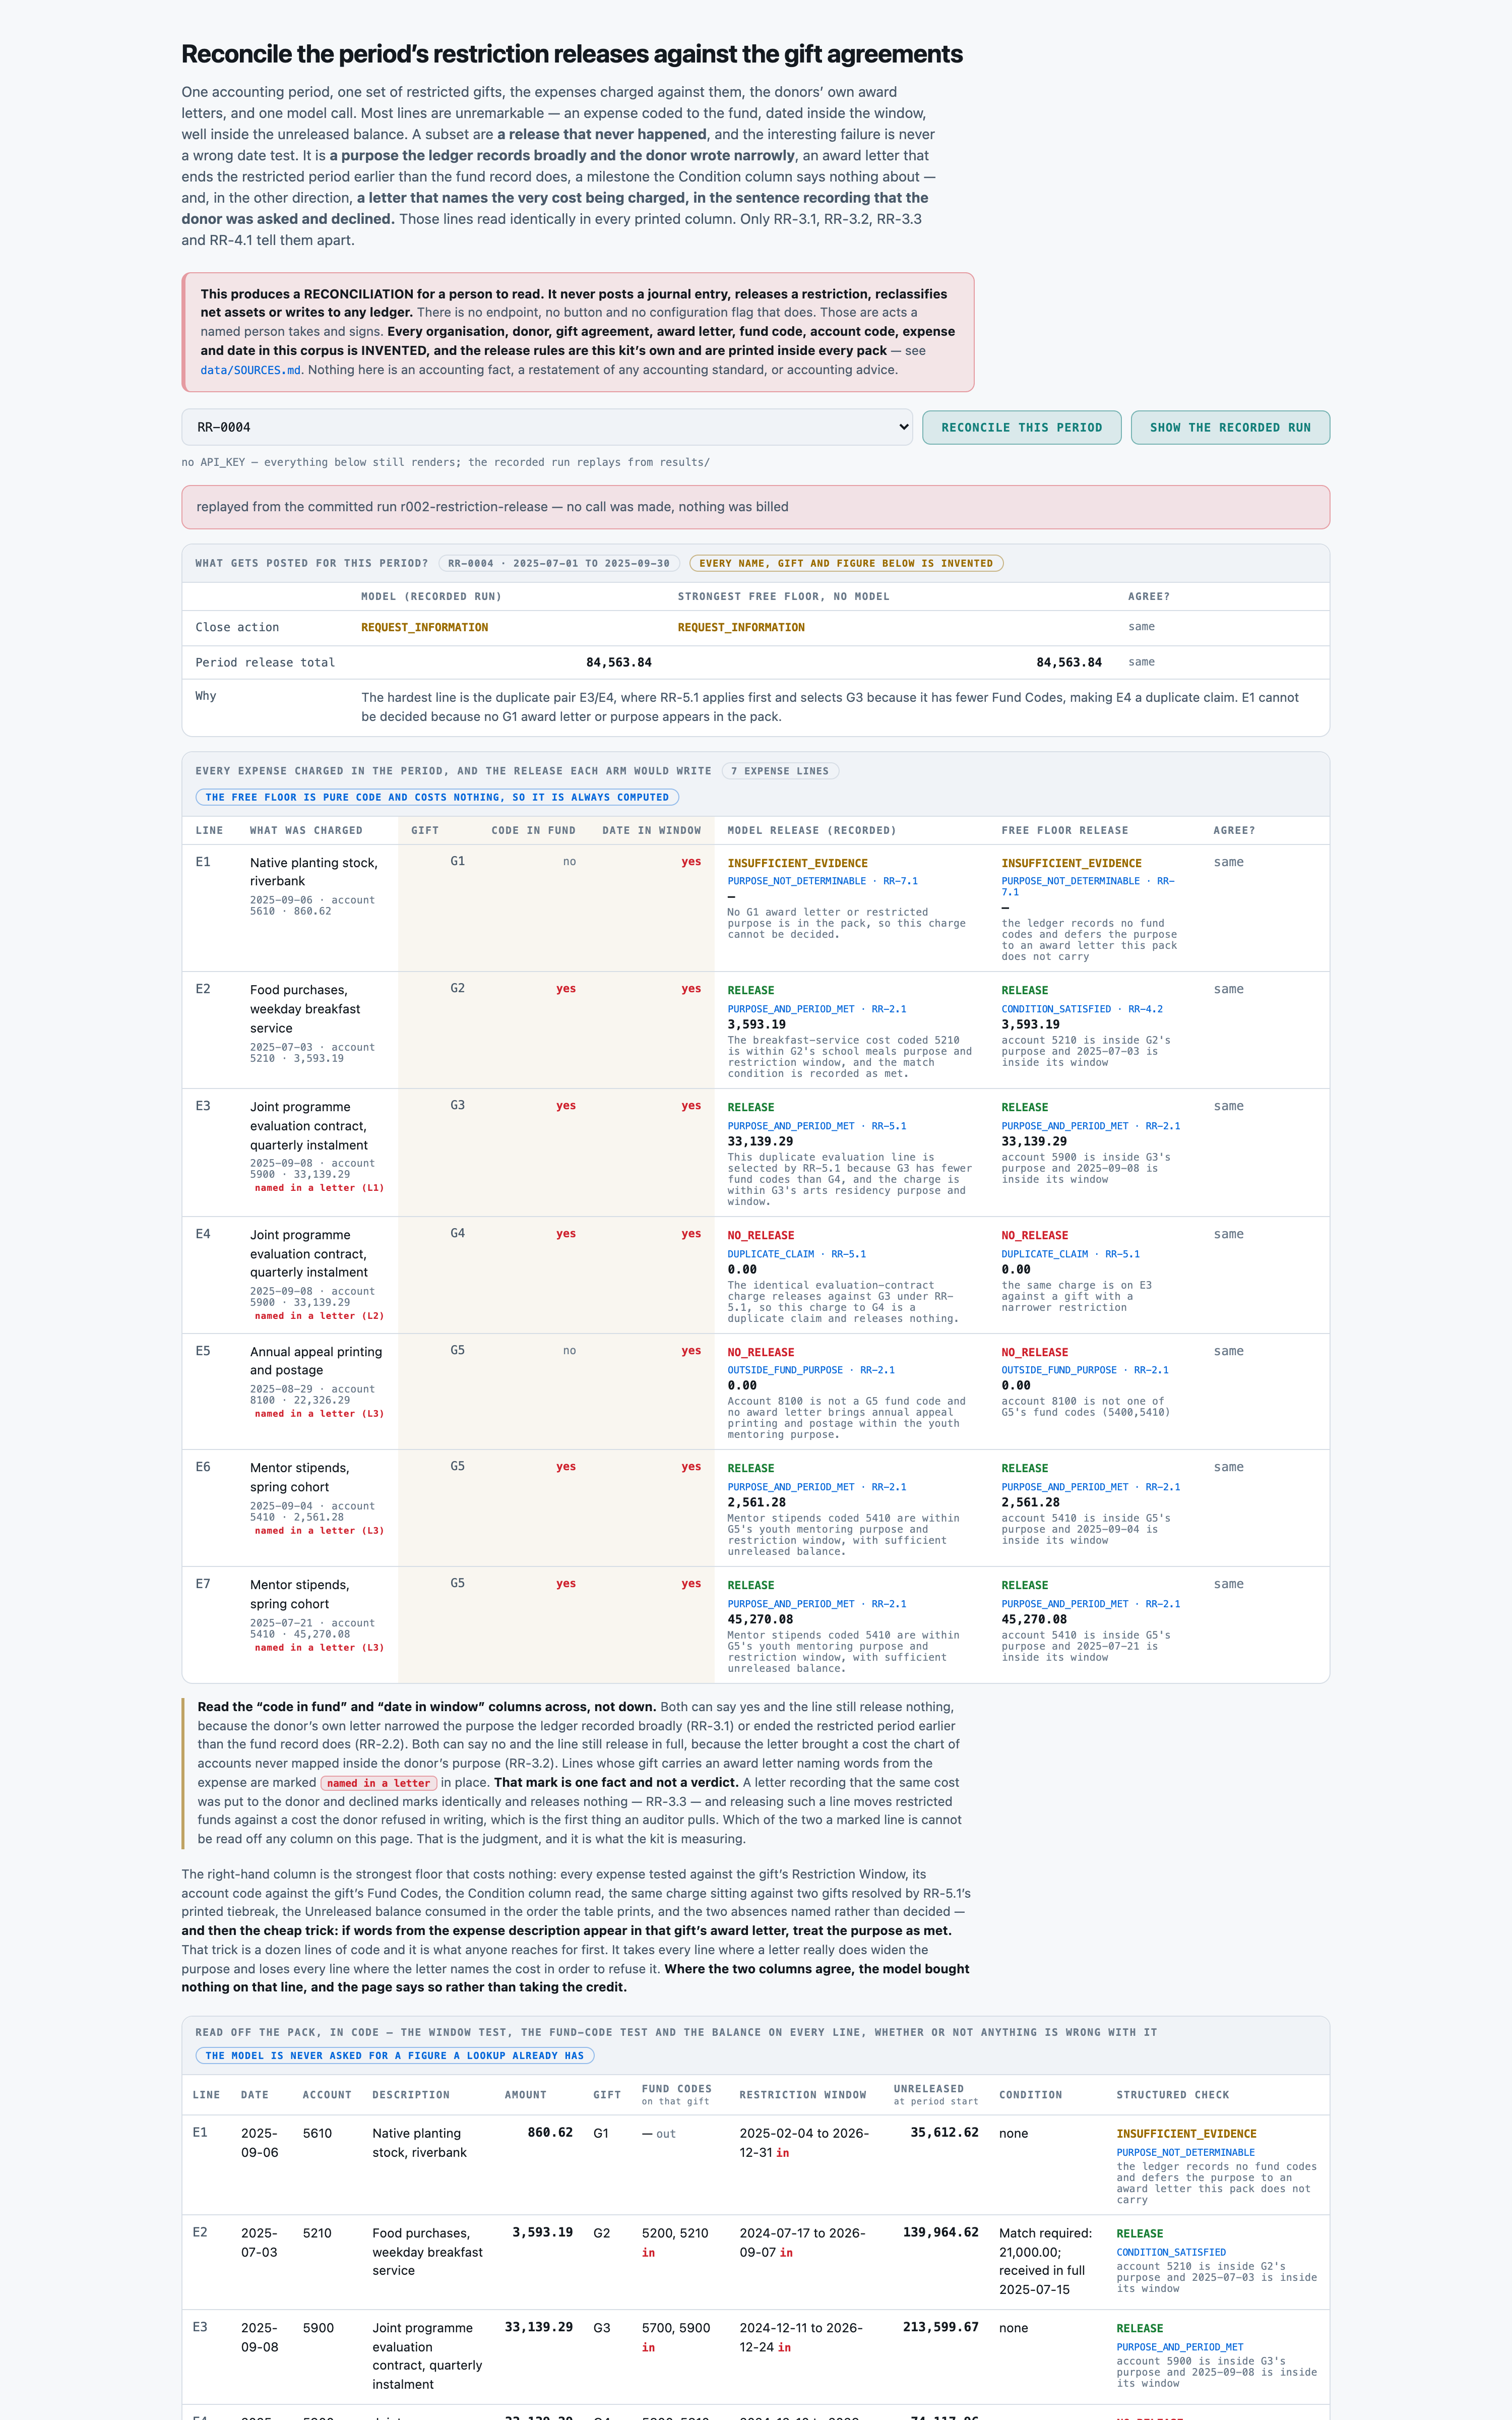
Task: Click the 'no API_KEY' note below the dropdown
Action: pos(445,462)
